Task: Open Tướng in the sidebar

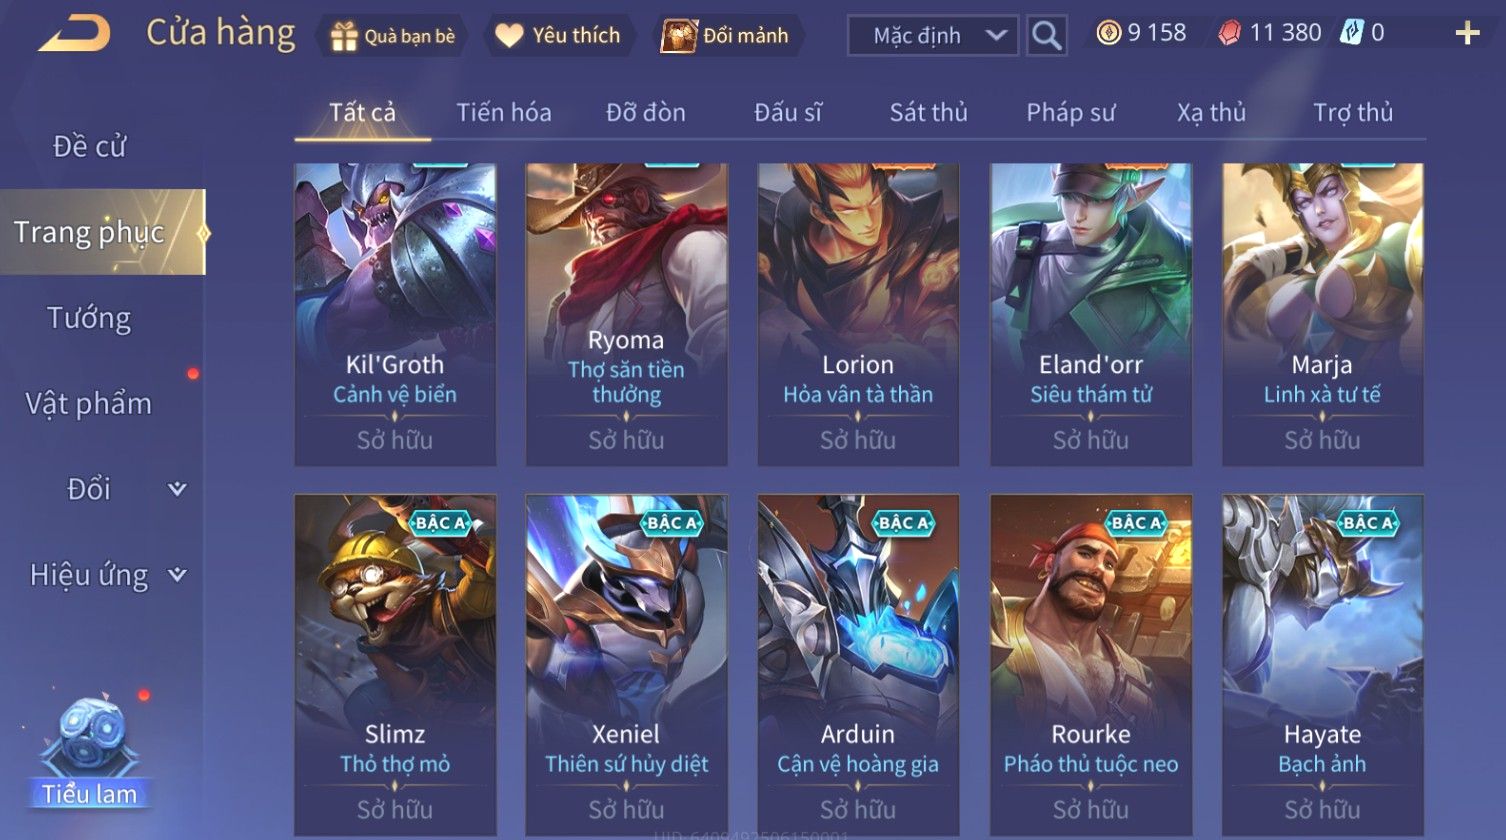Action: pos(89,318)
